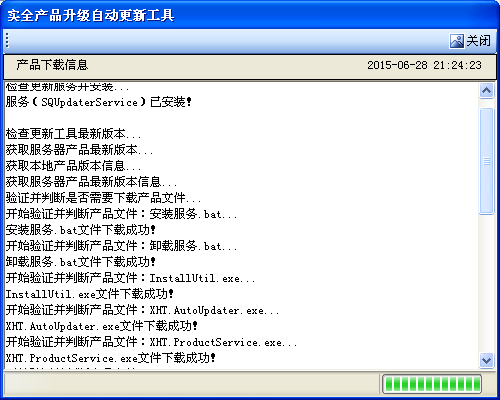Select the 安装服务.bat文件下载成功 log line

(81, 230)
